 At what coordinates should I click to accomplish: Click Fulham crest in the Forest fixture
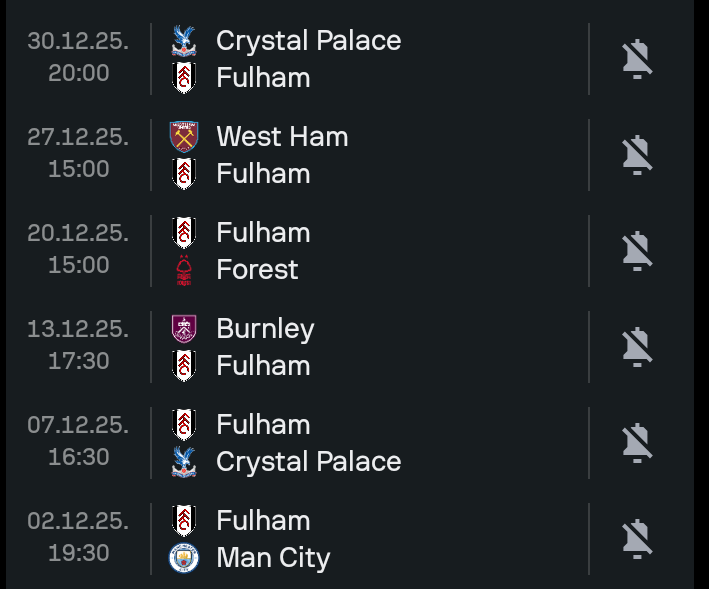pos(184,233)
